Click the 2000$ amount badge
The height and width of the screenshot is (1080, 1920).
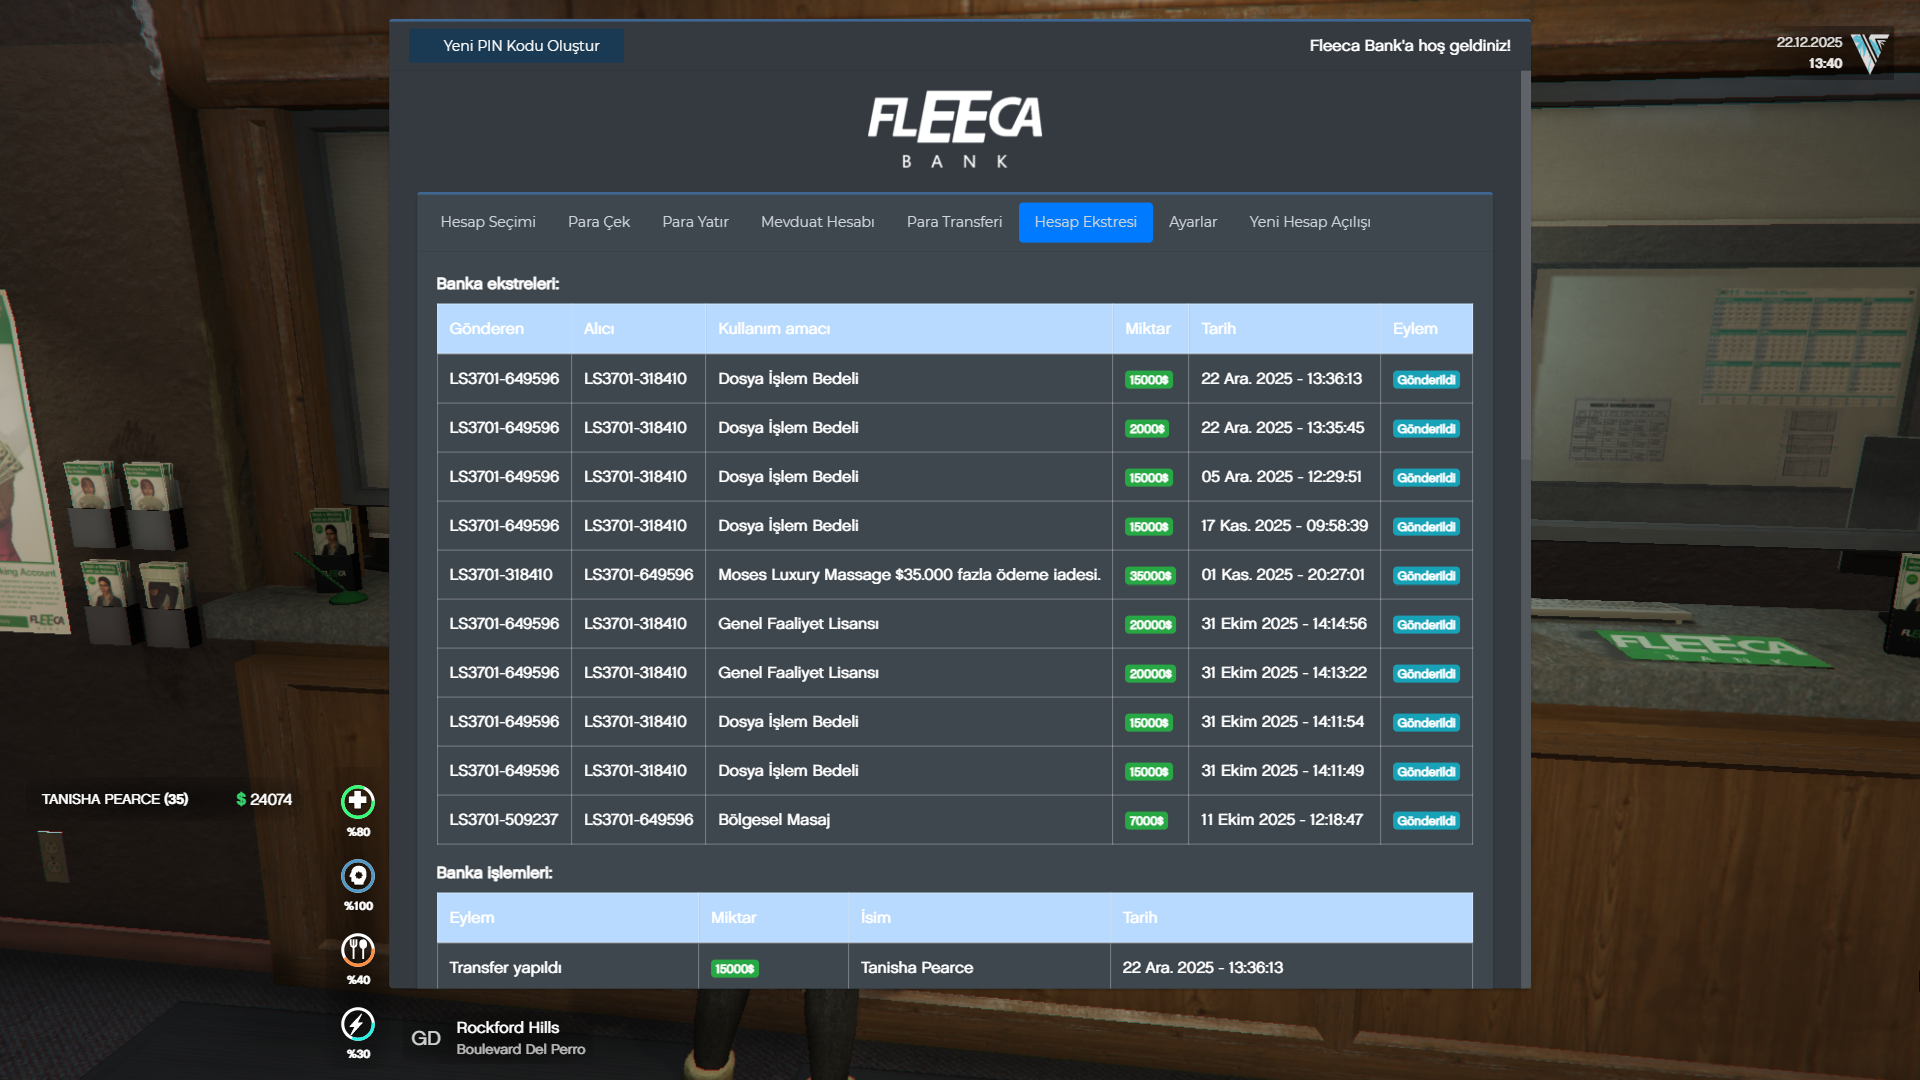(1147, 429)
